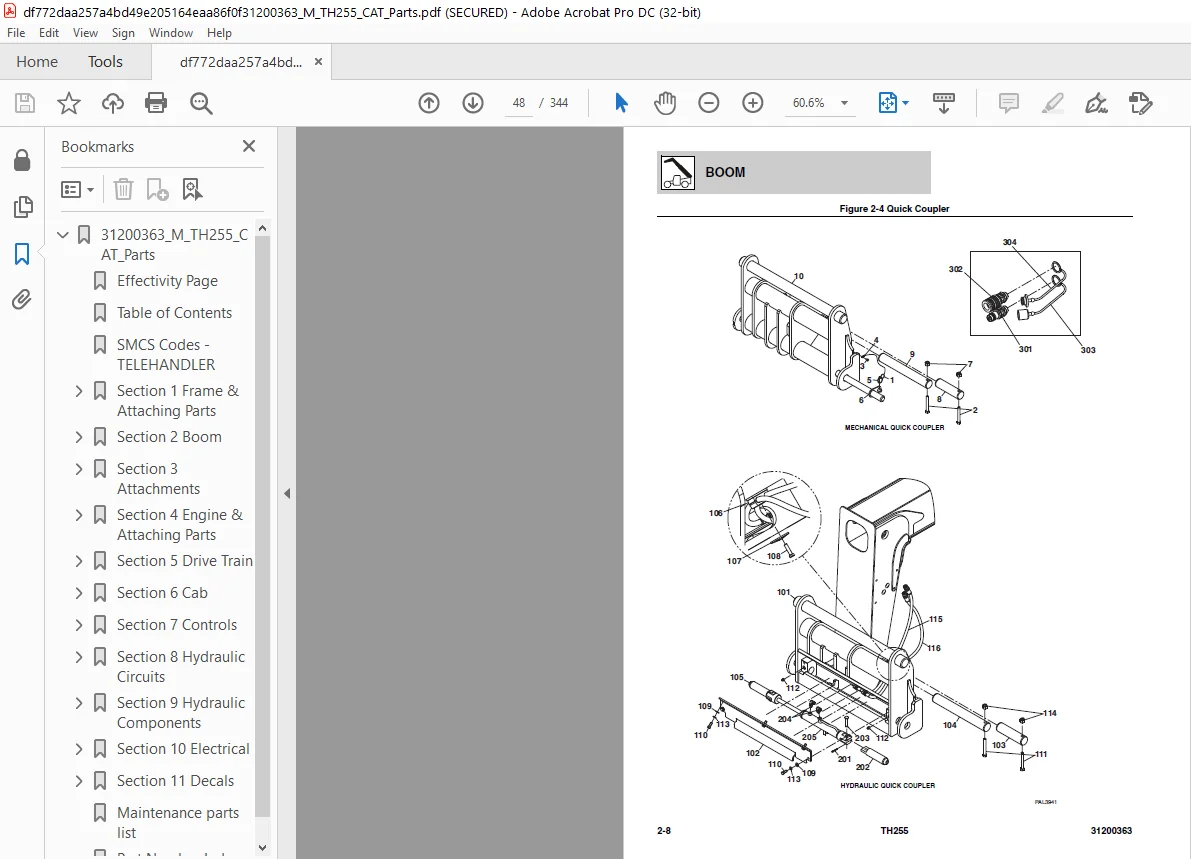
Task: Open the File menu
Action: [16, 33]
